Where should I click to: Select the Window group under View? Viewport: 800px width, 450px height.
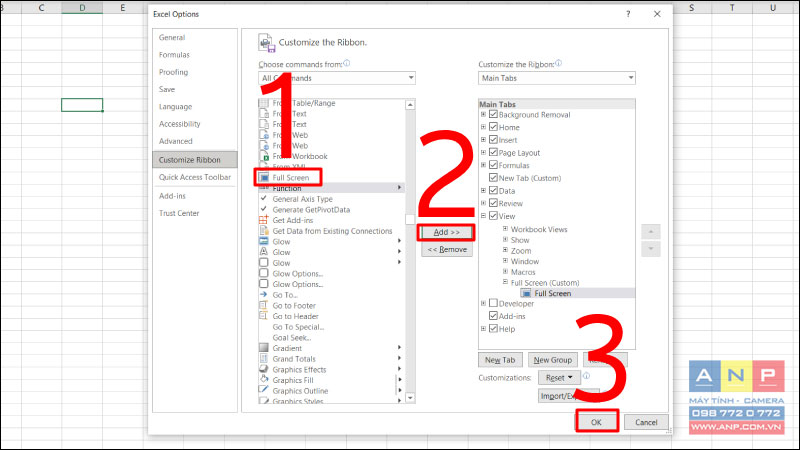pyautogui.click(x=524, y=261)
